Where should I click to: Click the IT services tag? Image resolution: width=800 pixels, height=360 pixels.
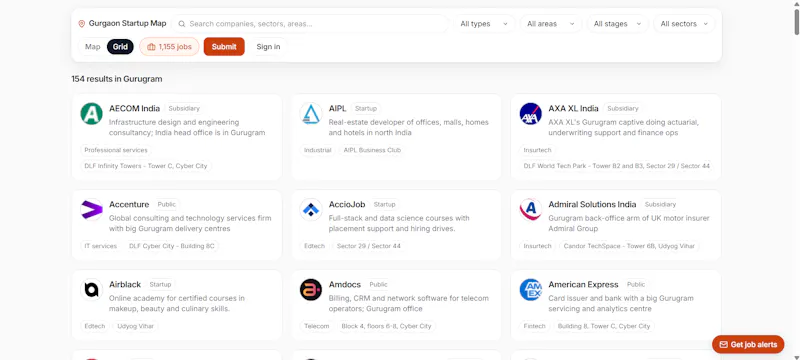click(101, 246)
